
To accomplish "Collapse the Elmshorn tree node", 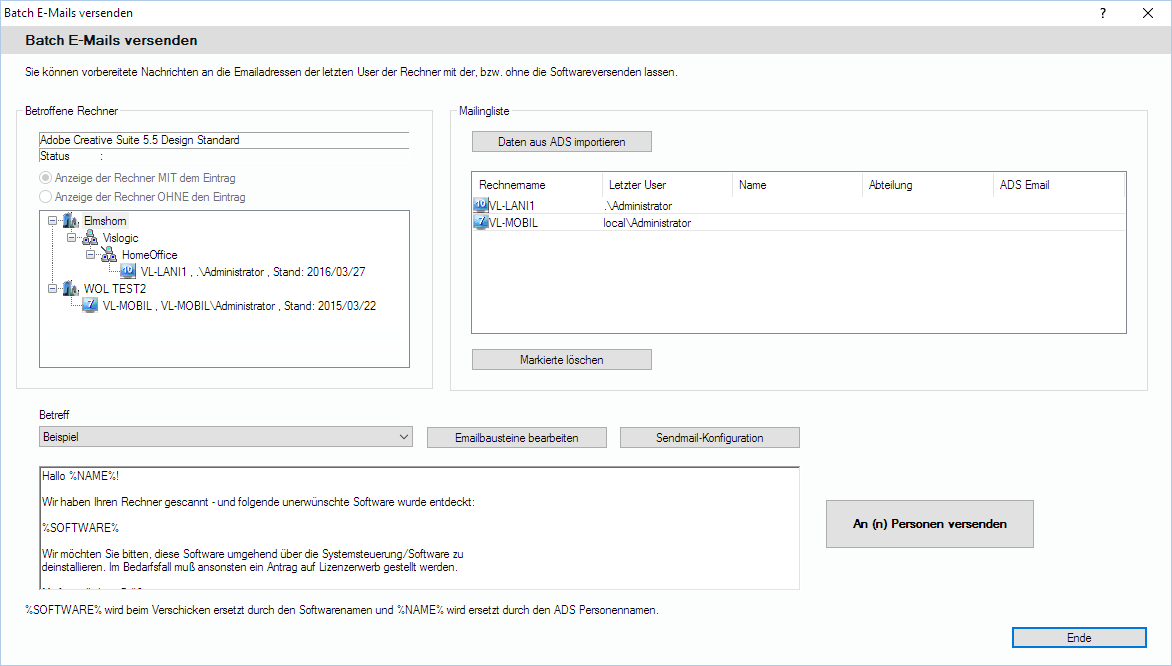I will [x=52, y=221].
